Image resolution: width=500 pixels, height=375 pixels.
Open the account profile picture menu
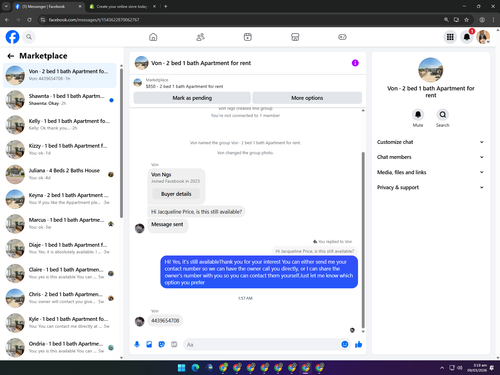coord(483,37)
